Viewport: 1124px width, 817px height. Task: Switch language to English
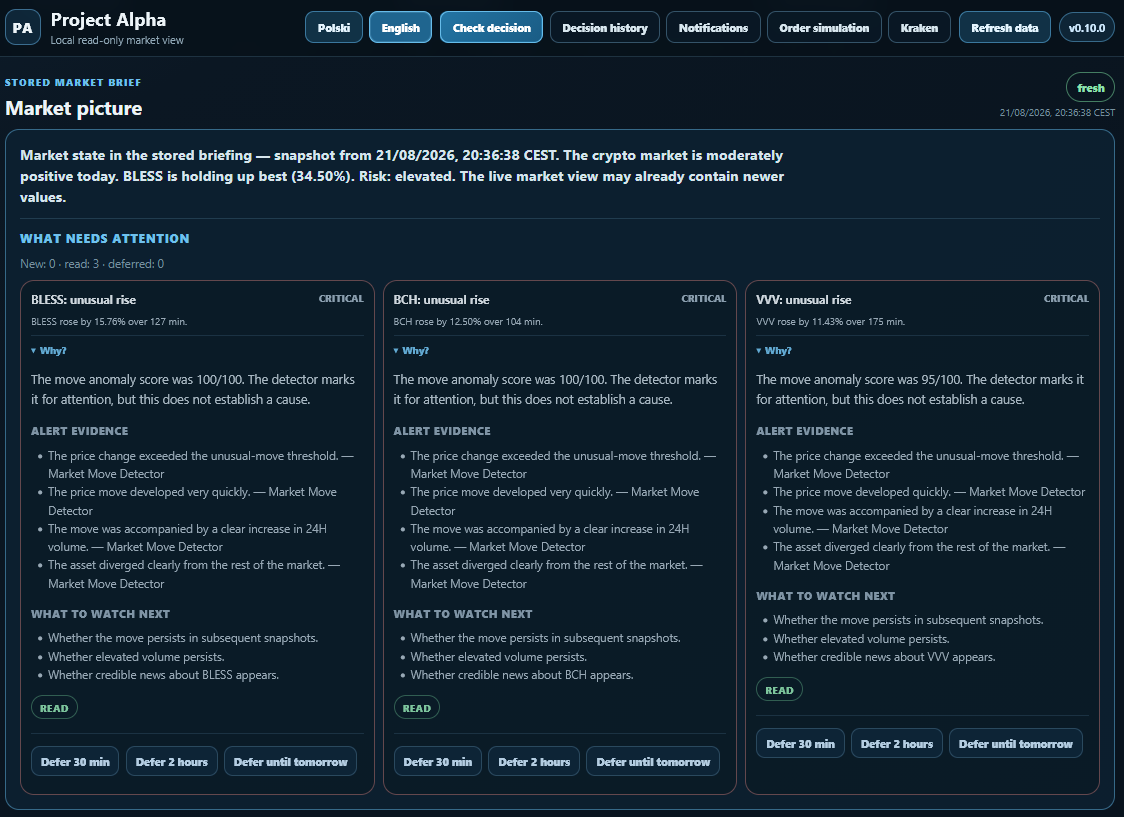[401, 28]
